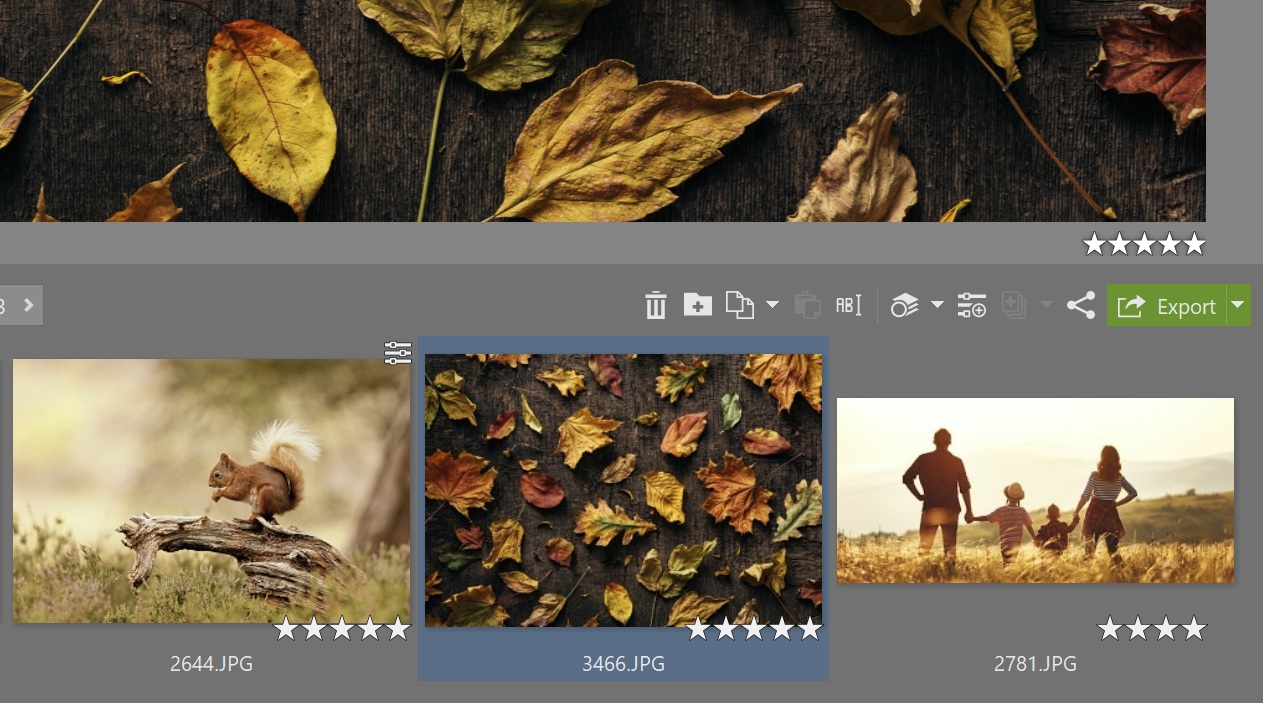Open the Export options dropdown arrow

pos(1239,305)
